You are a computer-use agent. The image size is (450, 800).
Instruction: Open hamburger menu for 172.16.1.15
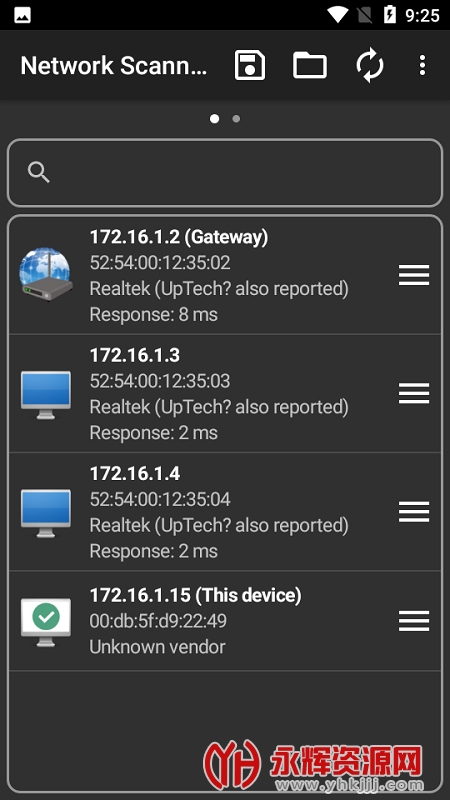414,621
